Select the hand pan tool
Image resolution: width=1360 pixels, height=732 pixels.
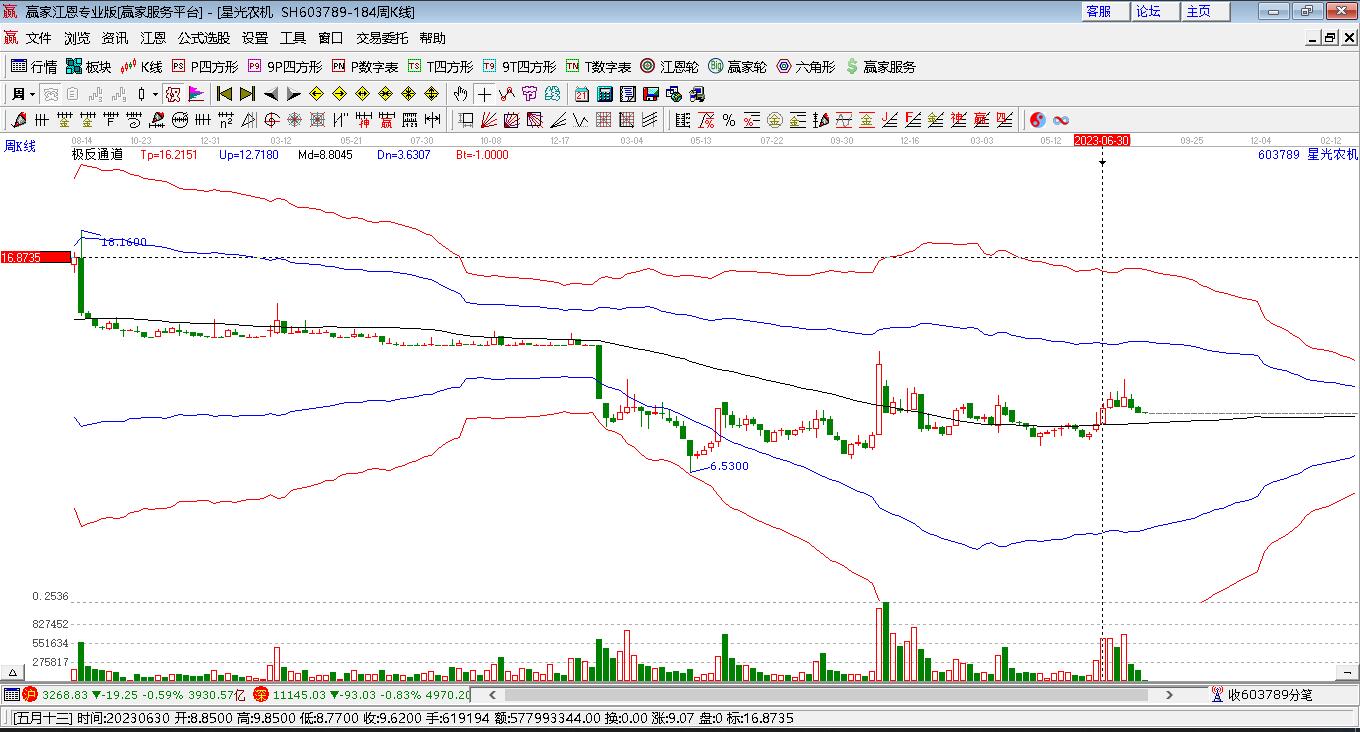460,94
